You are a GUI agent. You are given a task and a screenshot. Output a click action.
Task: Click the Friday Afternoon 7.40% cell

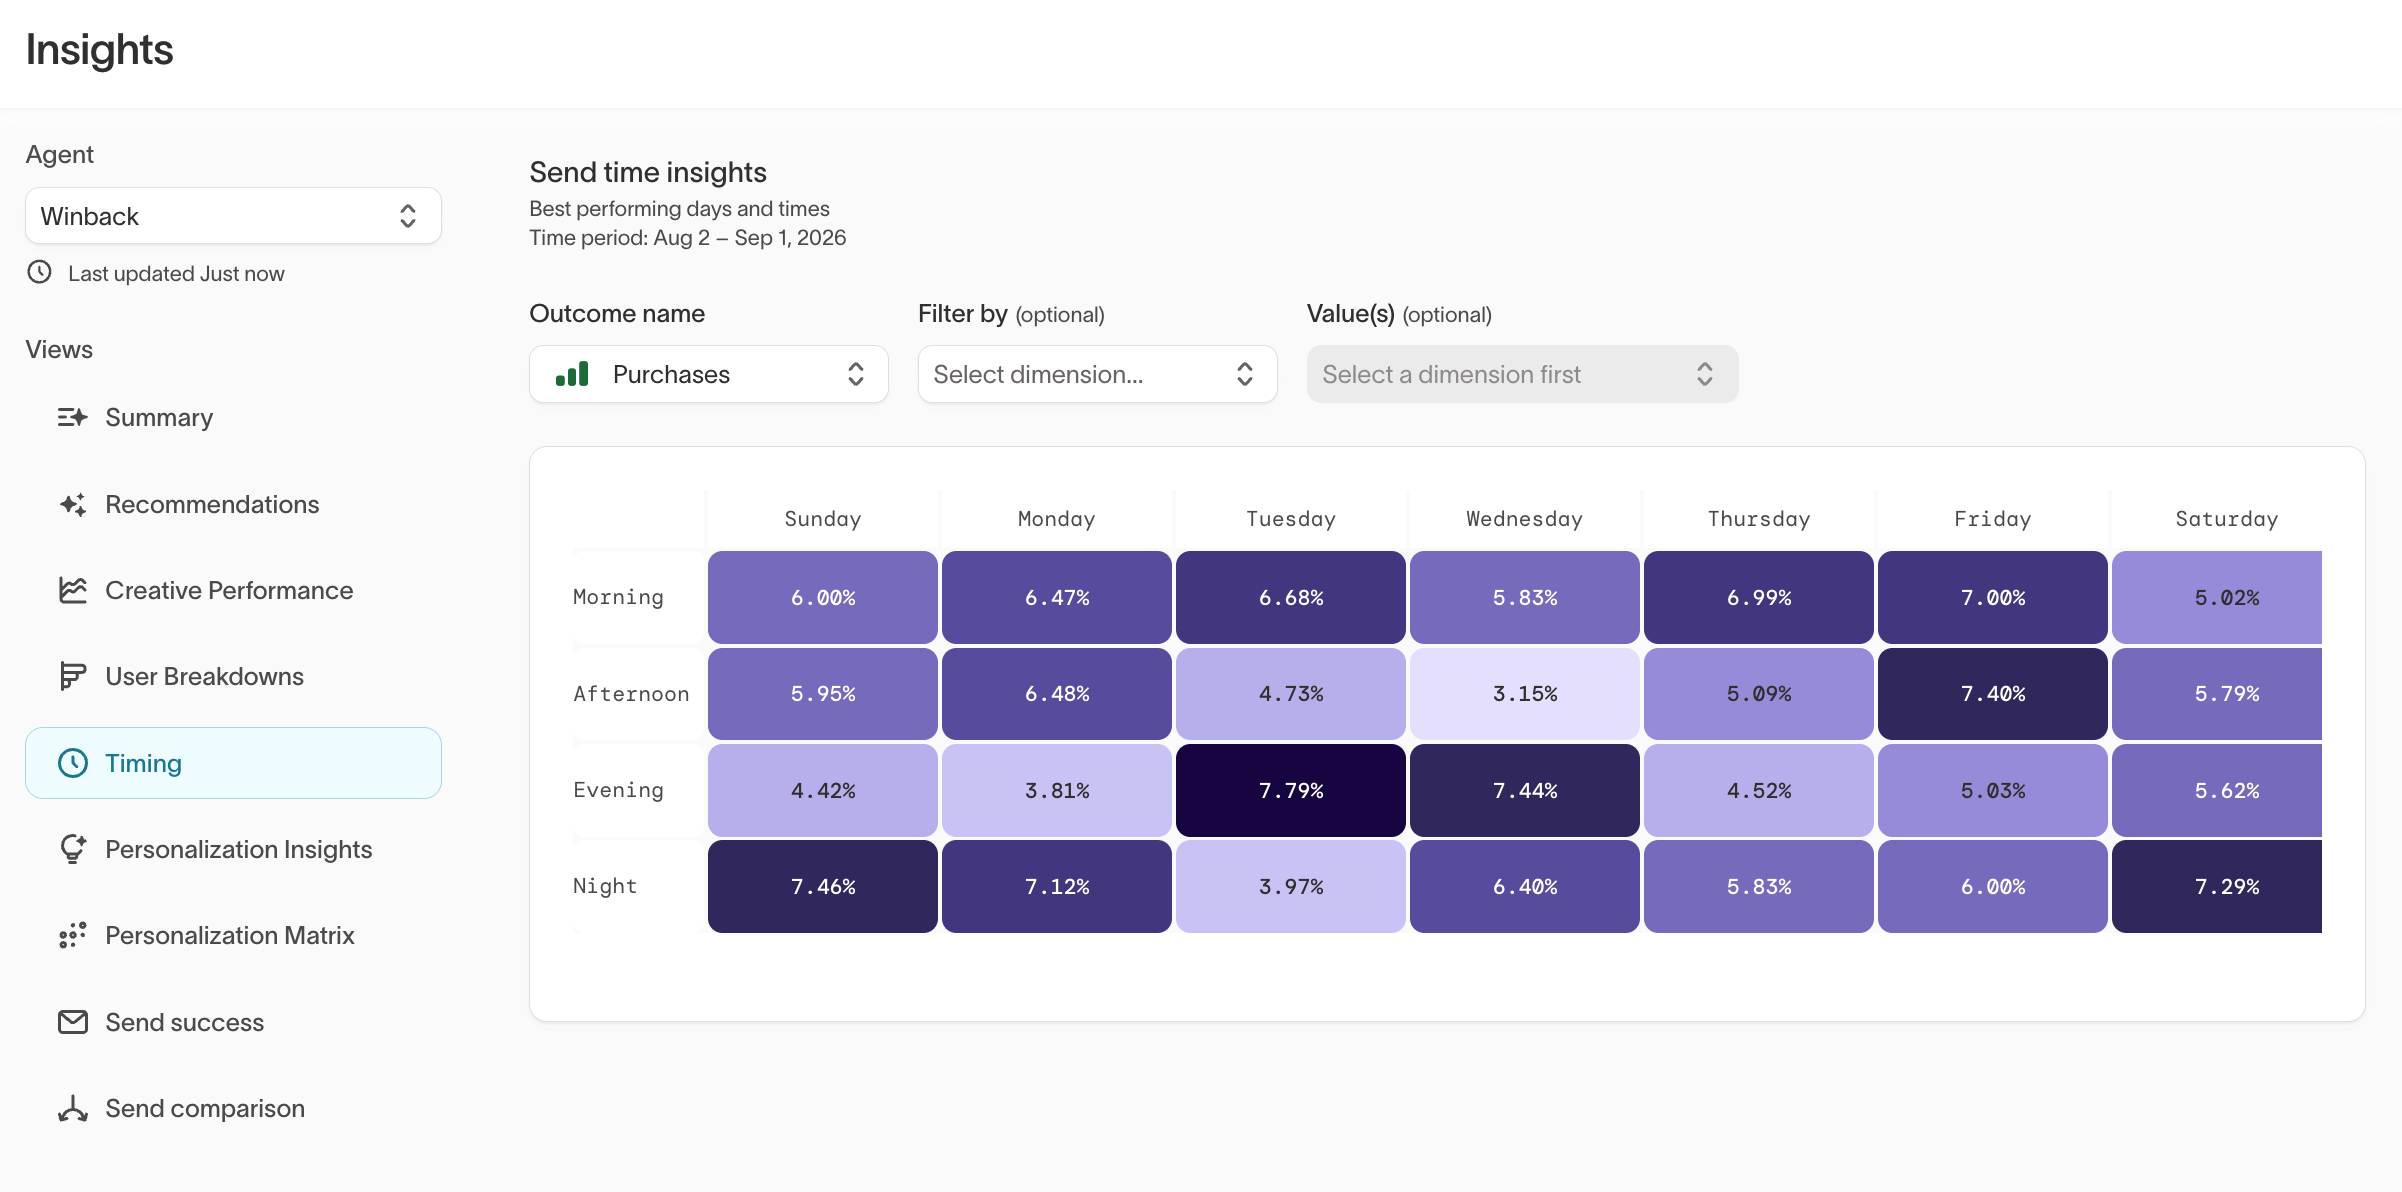pyautogui.click(x=1992, y=693)
